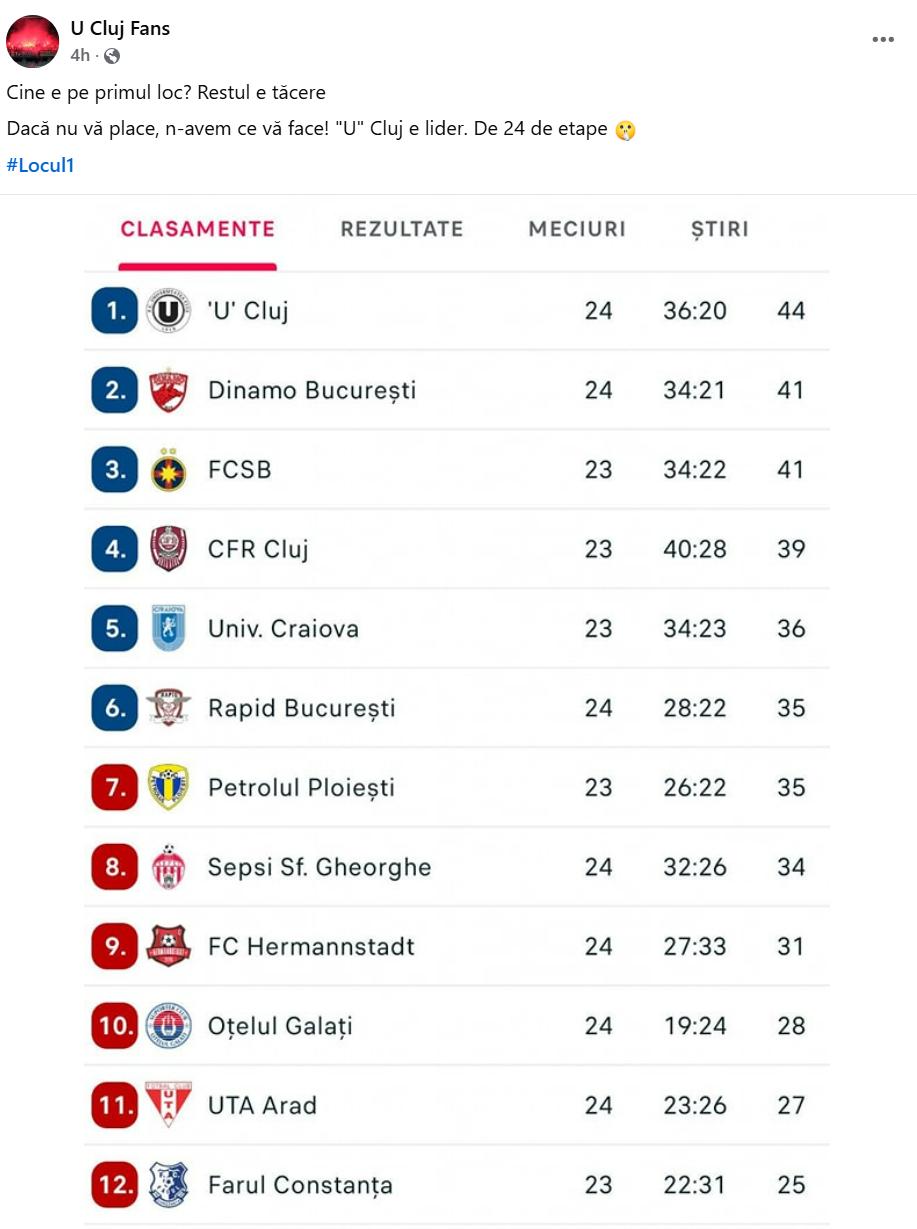Click the FC Hermannstadt logo
The height and width of the screenshot is (1229, 917).
(x=168, y=946)
